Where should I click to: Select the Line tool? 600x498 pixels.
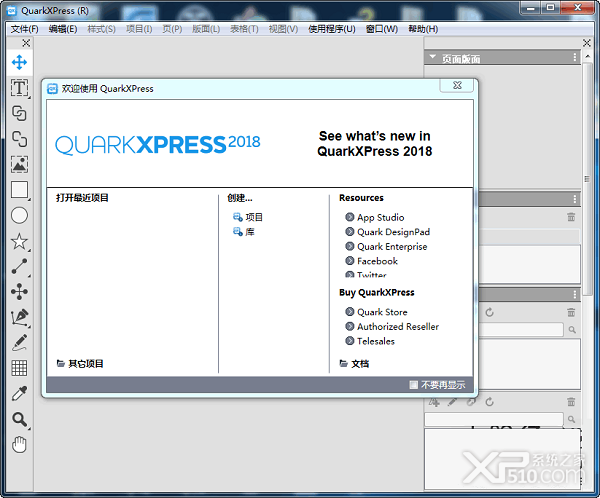[x=19, y=266]
